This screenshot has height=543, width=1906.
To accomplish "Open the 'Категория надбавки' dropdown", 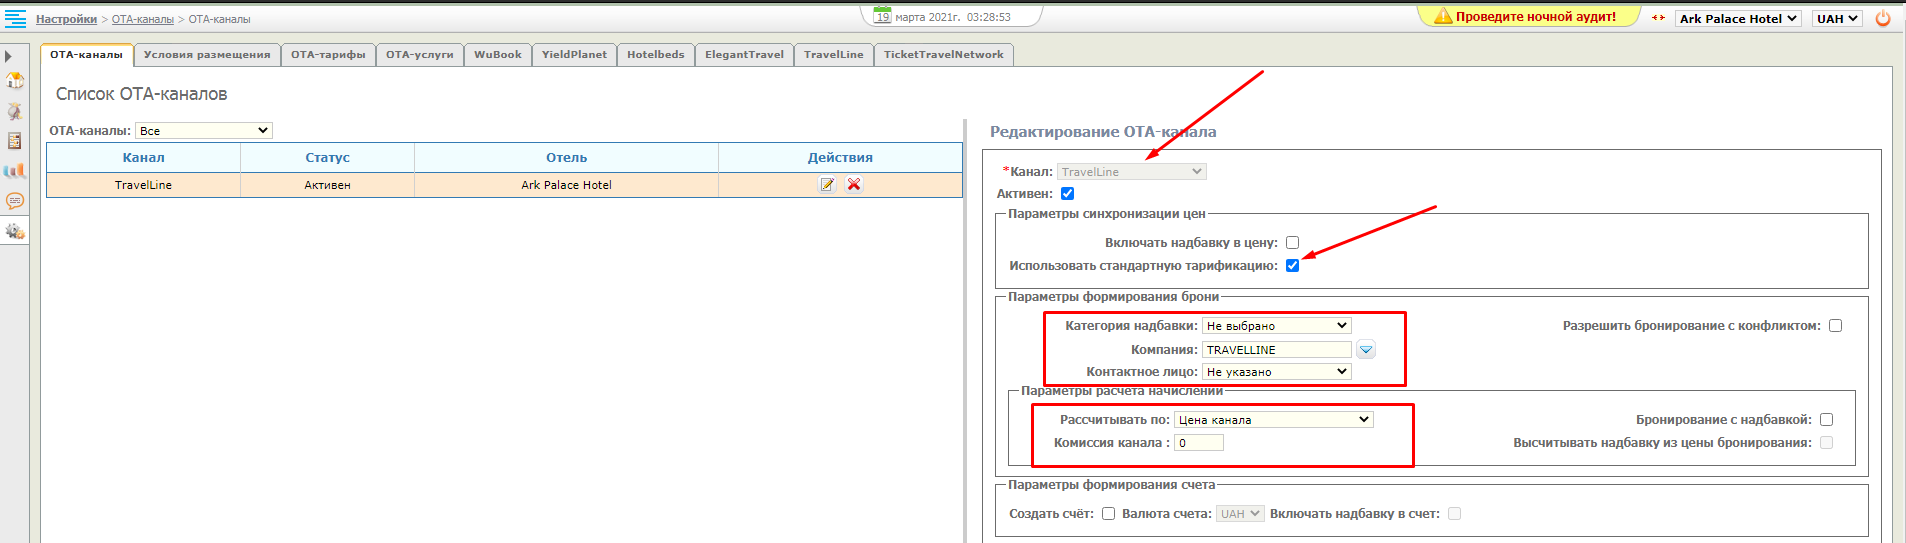I will click(1276, 326).
